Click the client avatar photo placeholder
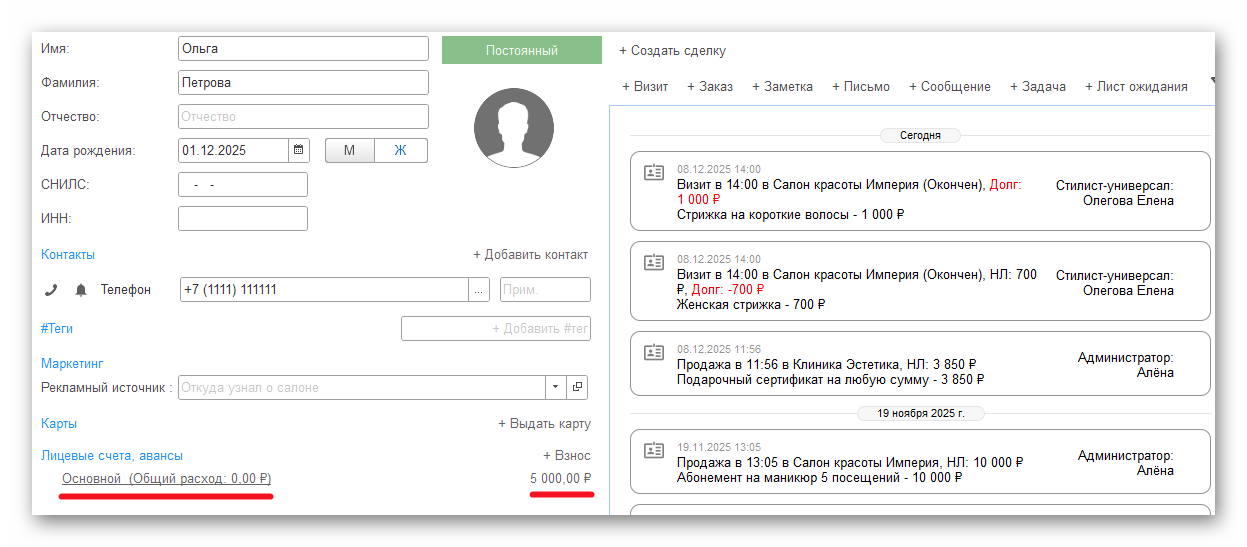1247x547 pixels. (x=514, y=127)
